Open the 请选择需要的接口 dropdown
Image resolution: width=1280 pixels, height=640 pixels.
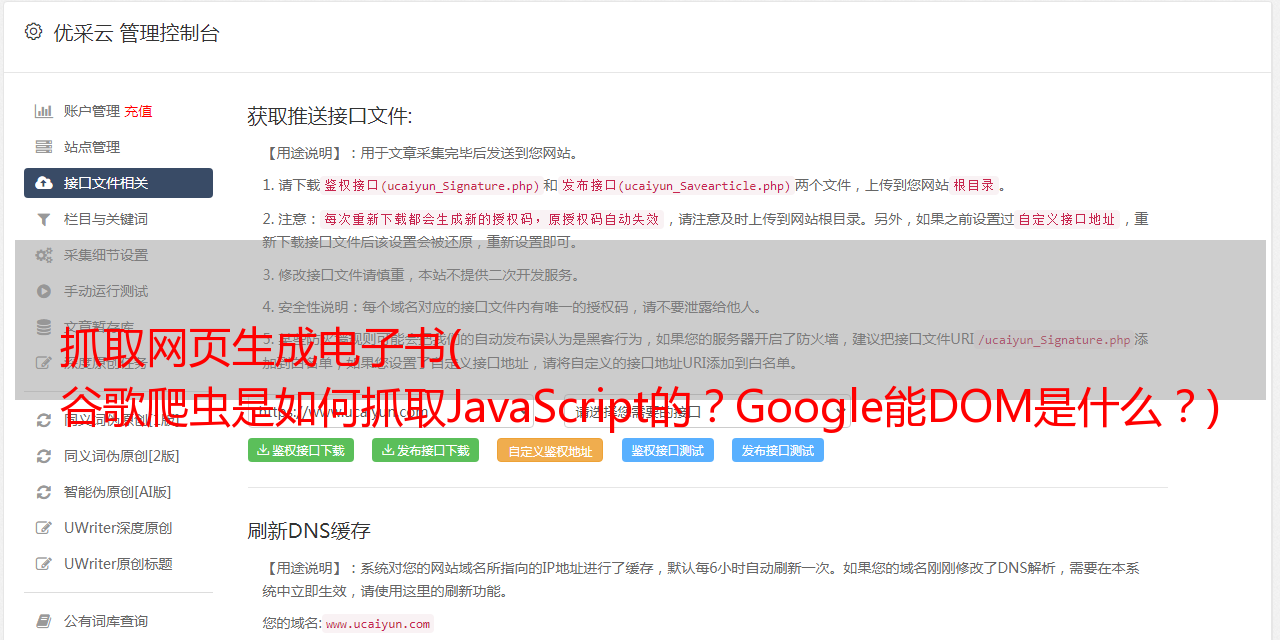coord(705,411)
